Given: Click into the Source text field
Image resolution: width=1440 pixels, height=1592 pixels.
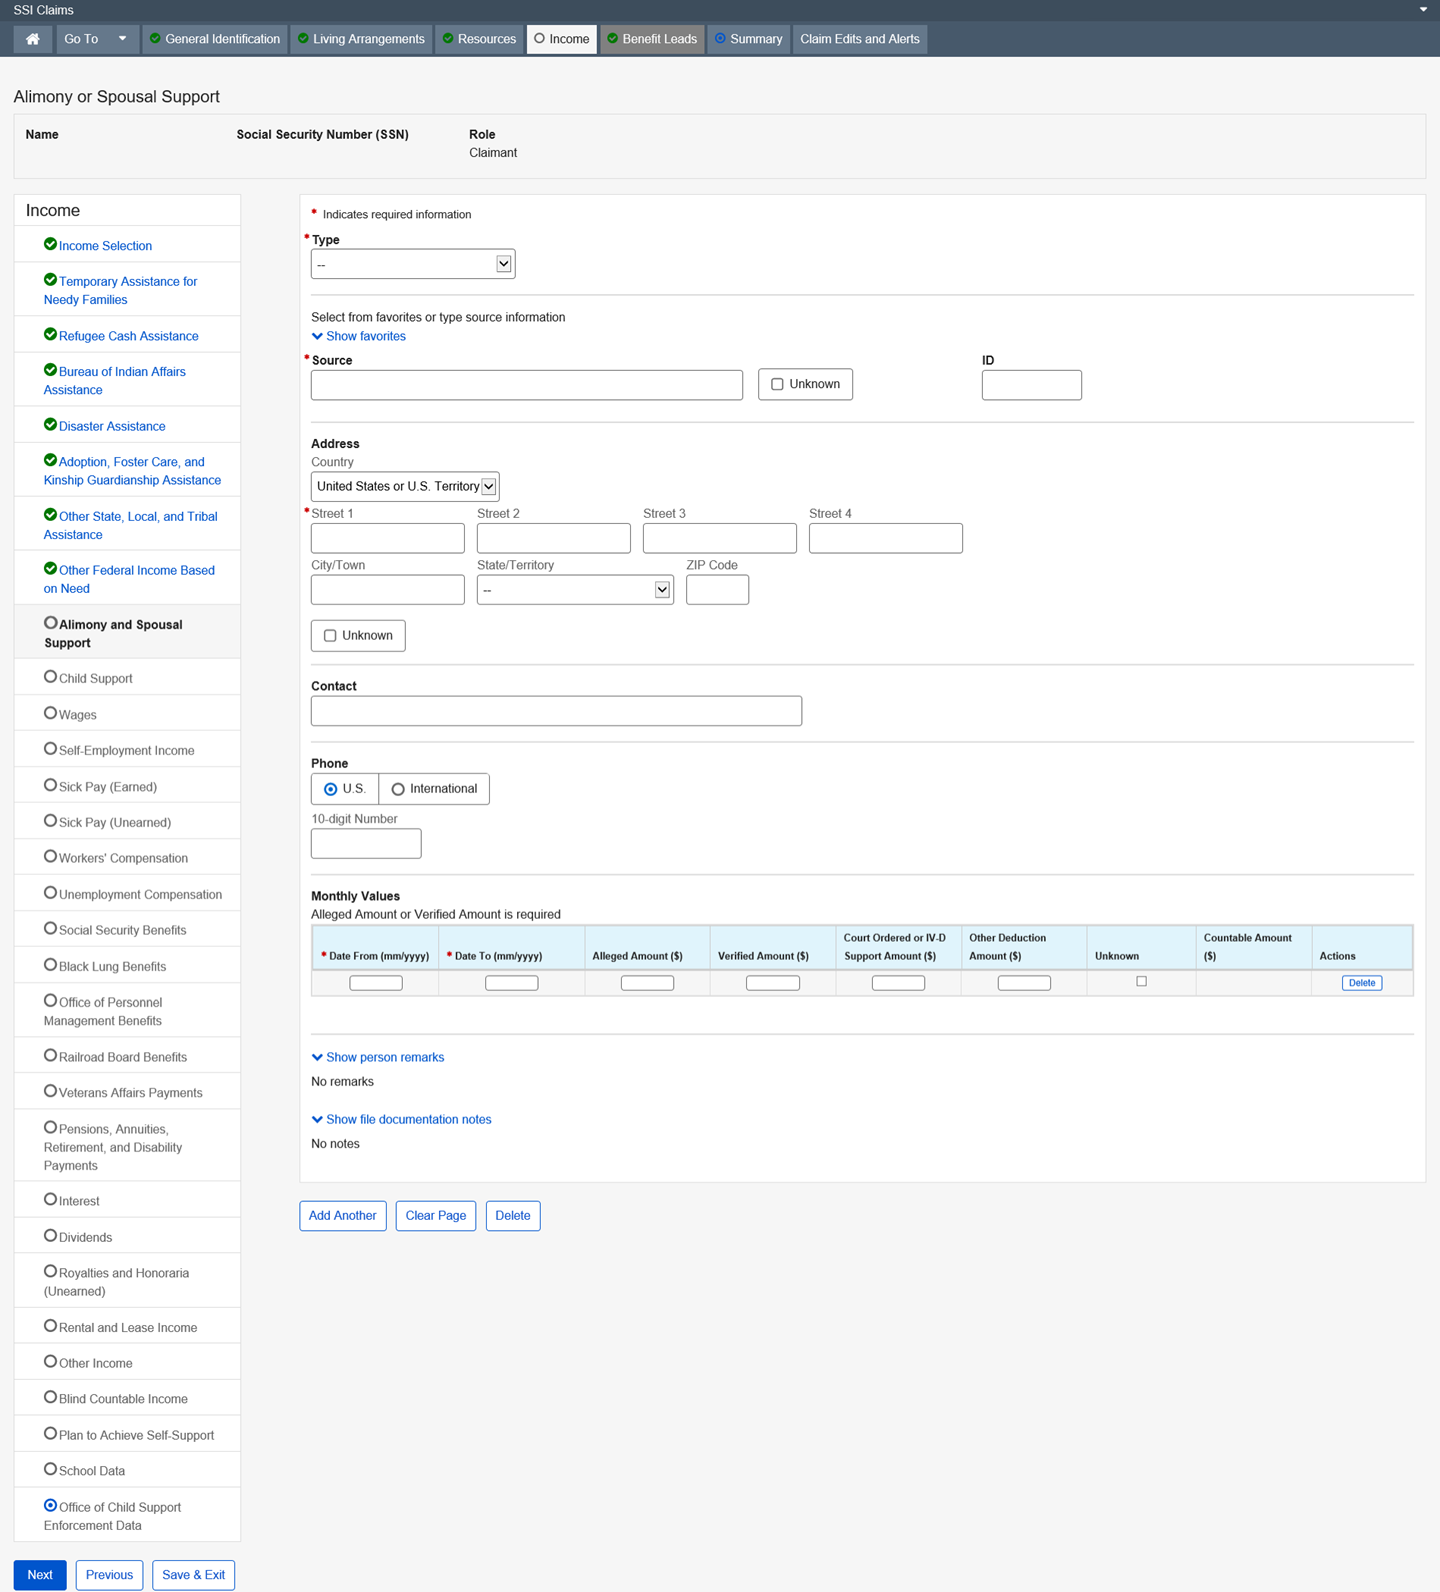Looking at the screenshot, I should [526, 385].
